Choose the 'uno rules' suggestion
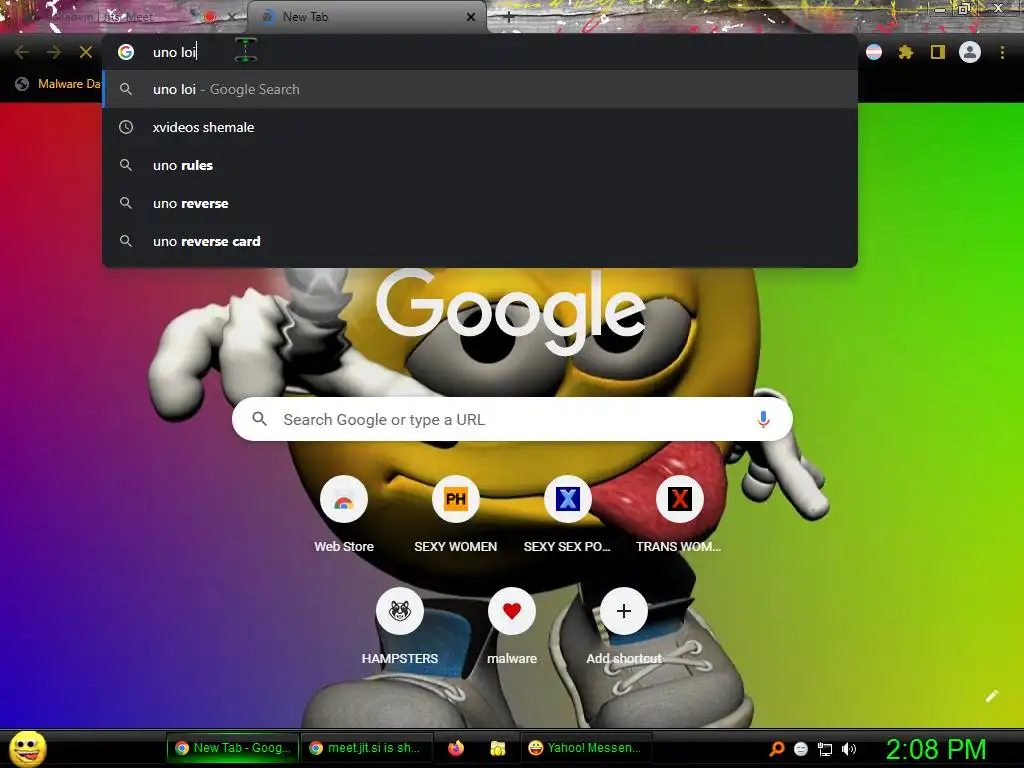The height and width of the screenshot is (768, 1024). tap(480, 165)
